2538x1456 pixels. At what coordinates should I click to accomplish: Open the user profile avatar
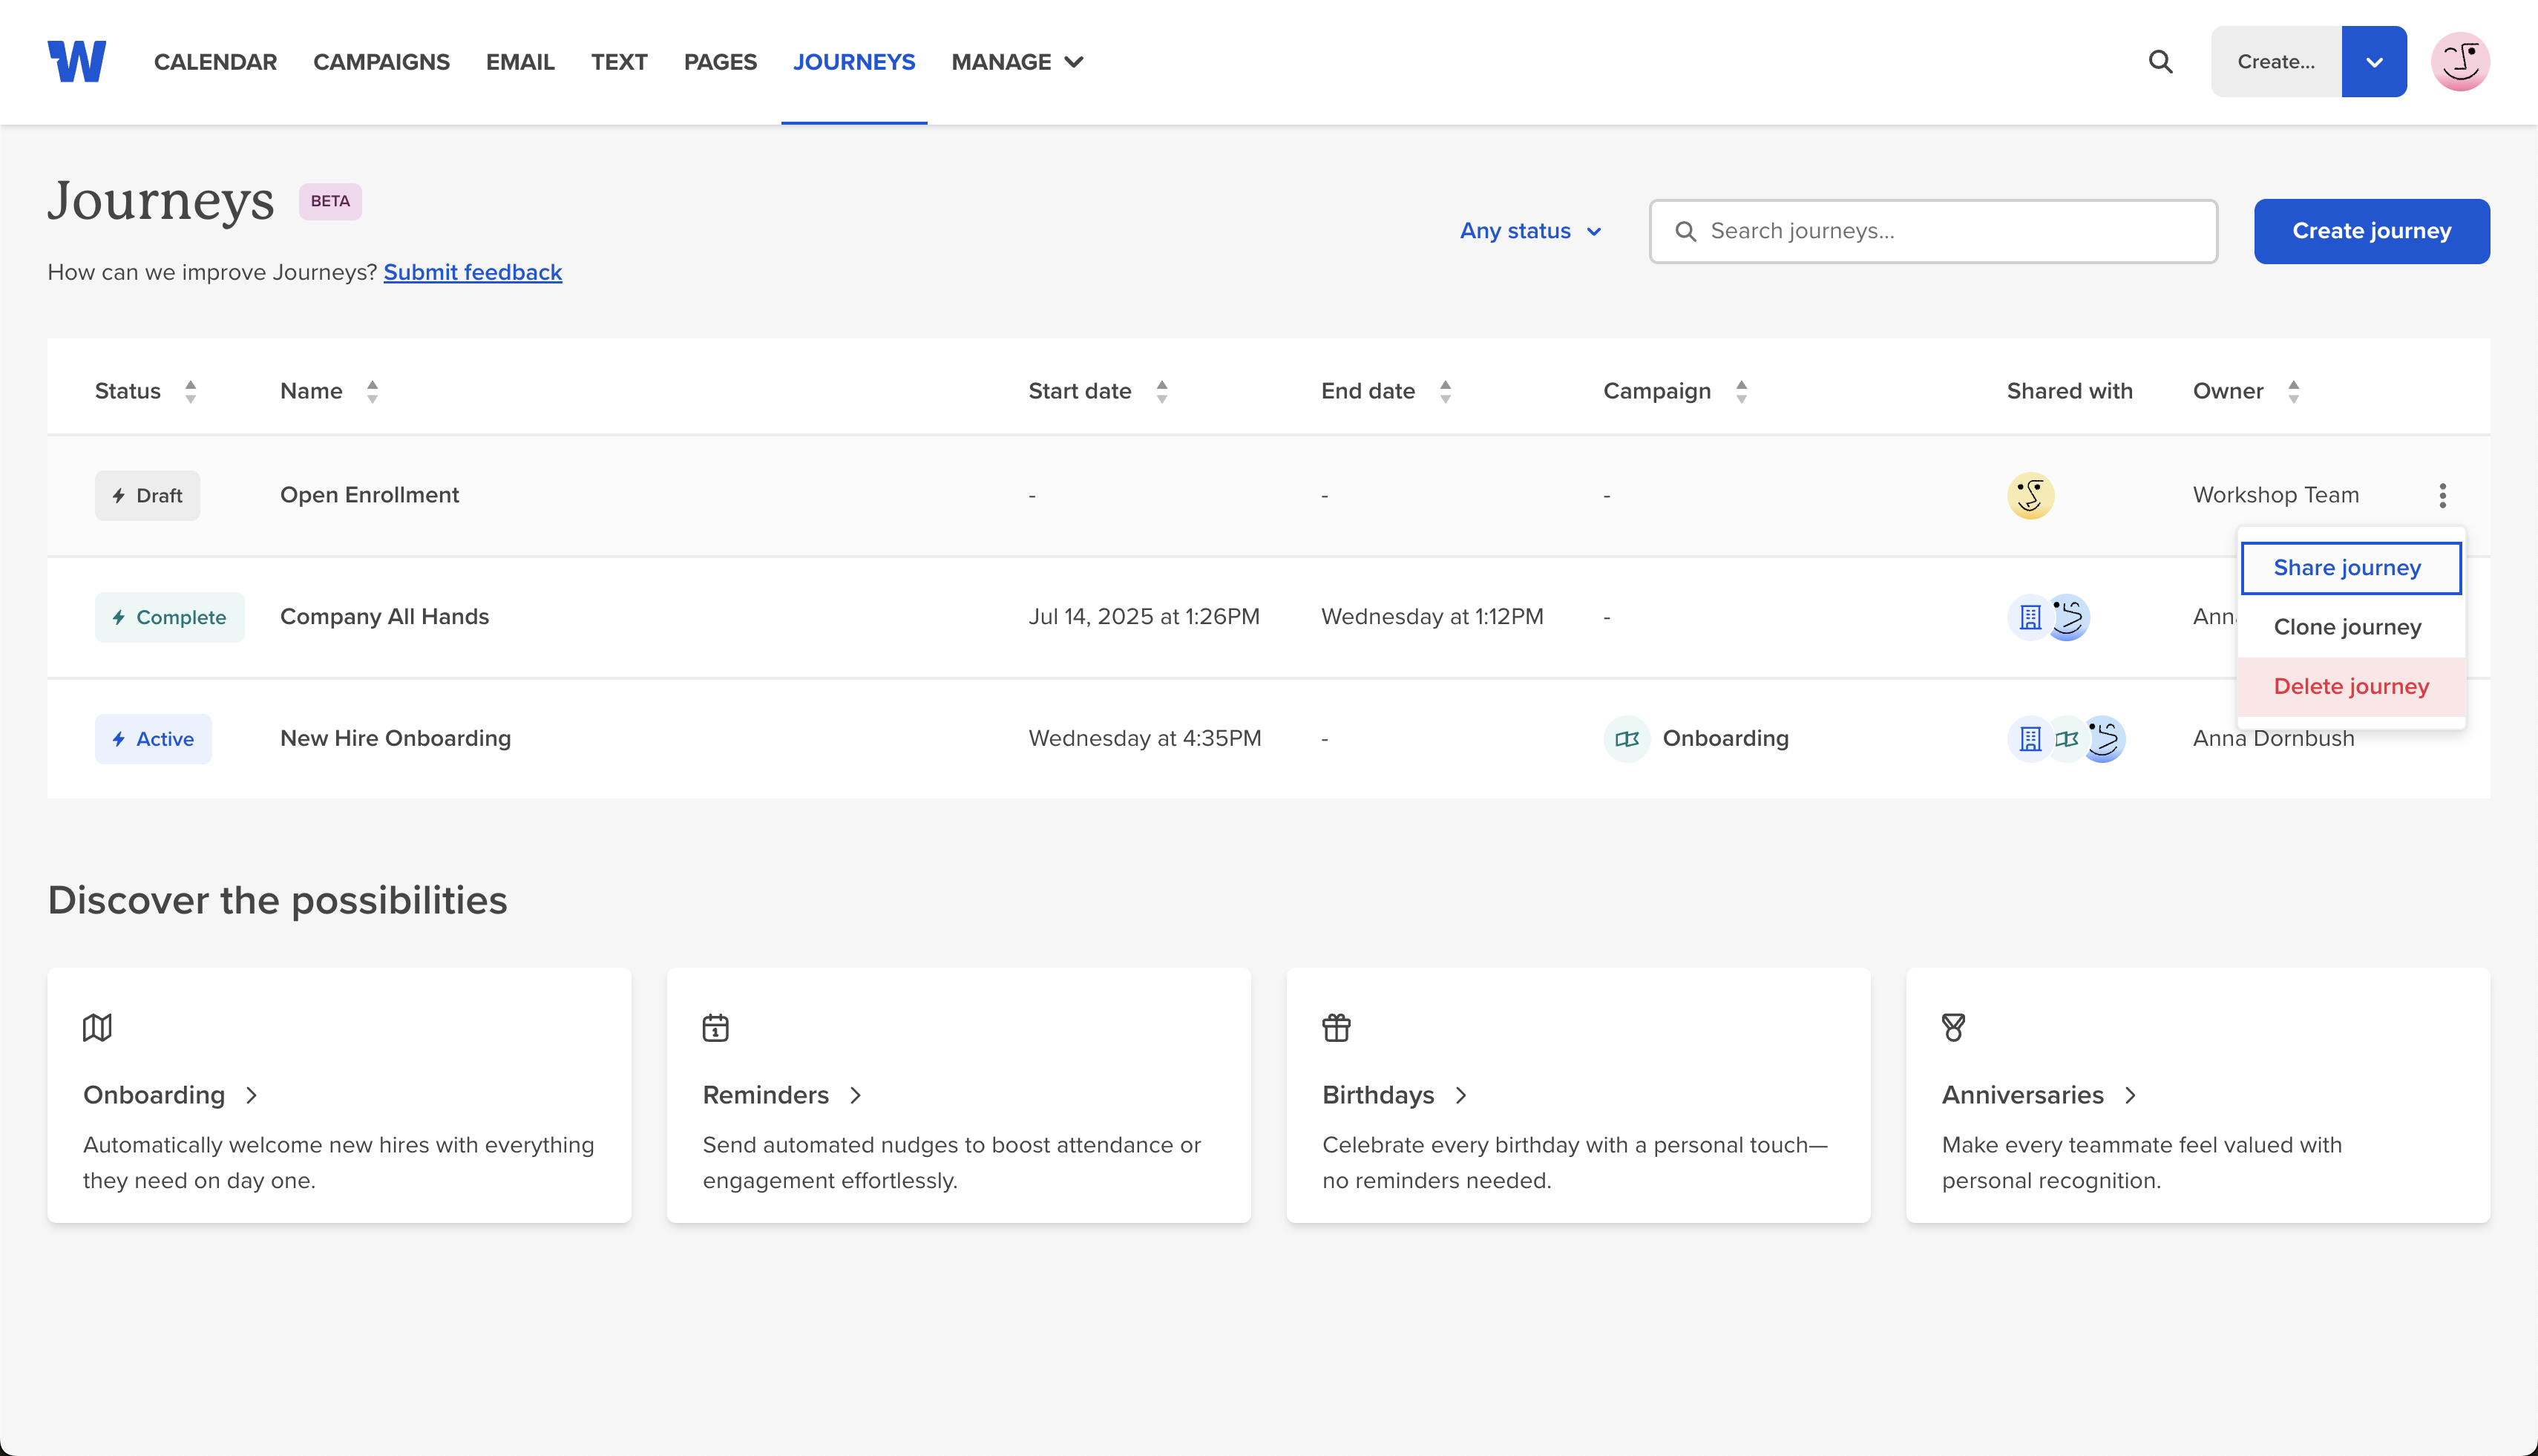point(2459,62)
